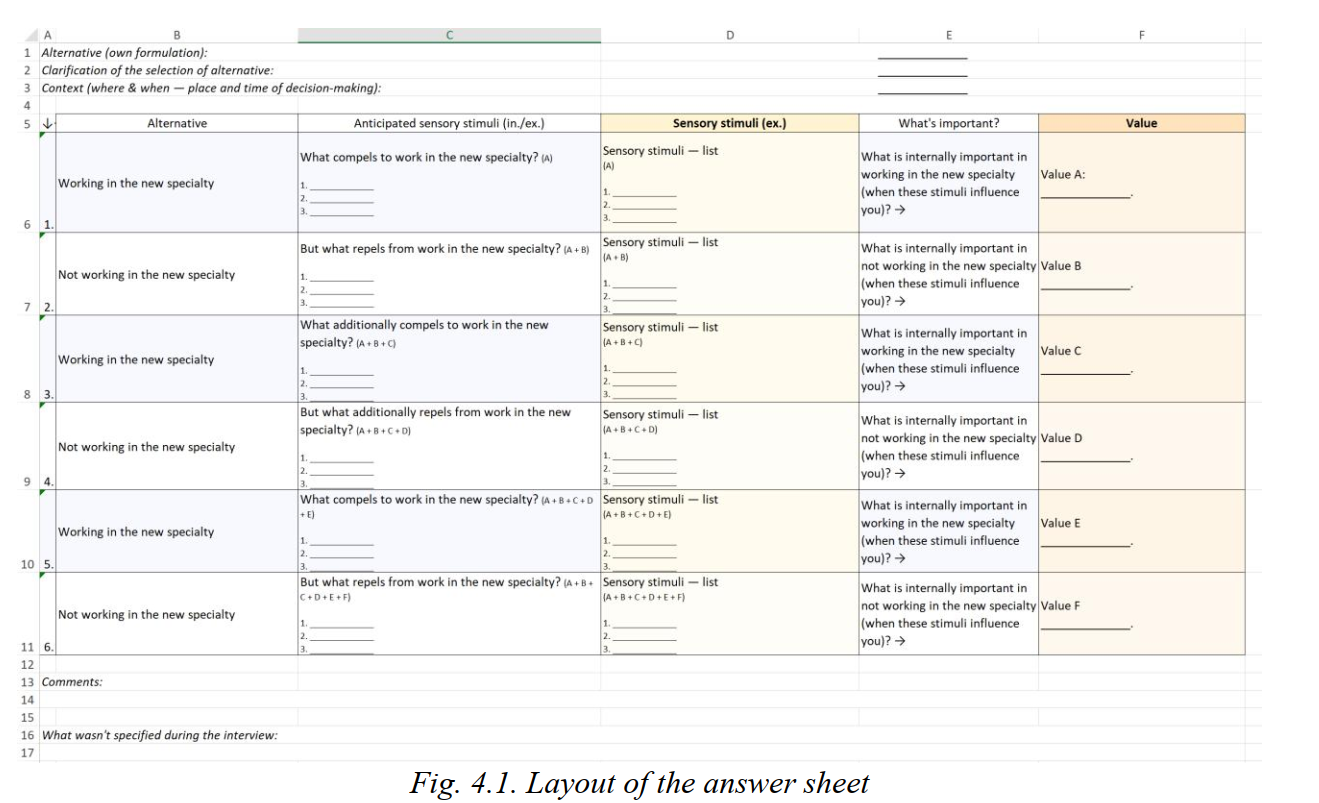This screenshot has width=1319, height=803.
Task: Click blank underline in cell E3
Action: 922,94
